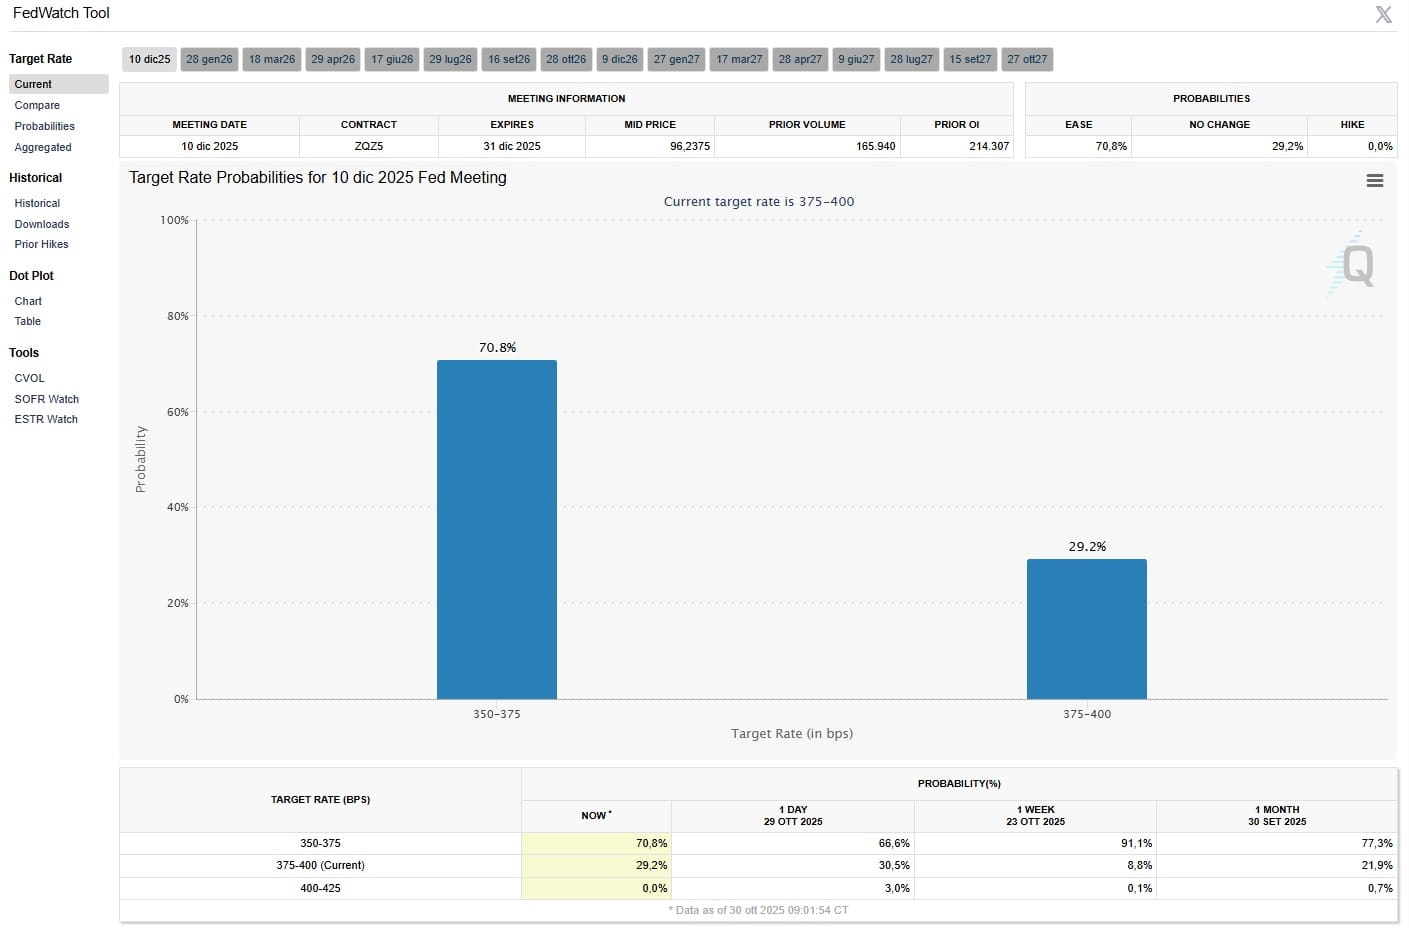Open the Downloads page

tap(41, 224)
